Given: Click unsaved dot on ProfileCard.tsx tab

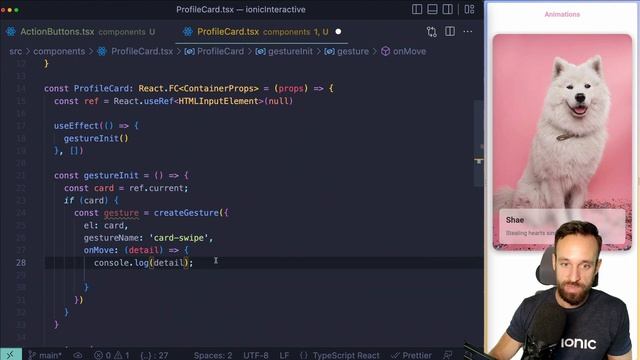Looking at the screenshot, I should click(x=338, y=31).
